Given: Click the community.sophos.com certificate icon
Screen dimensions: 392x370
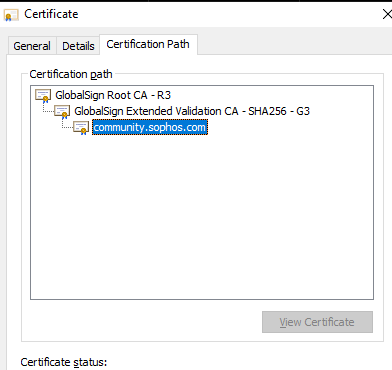Looking at the screenshot, I should pyautogui.click(x=81, y=128).
